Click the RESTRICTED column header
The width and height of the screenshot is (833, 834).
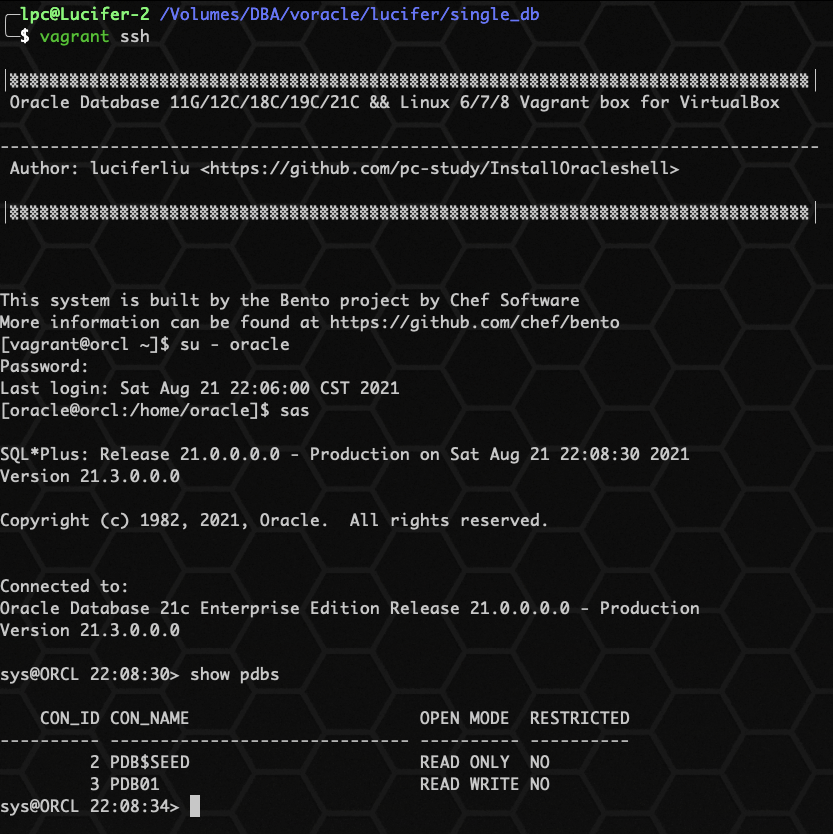click(x=580, y=719)
